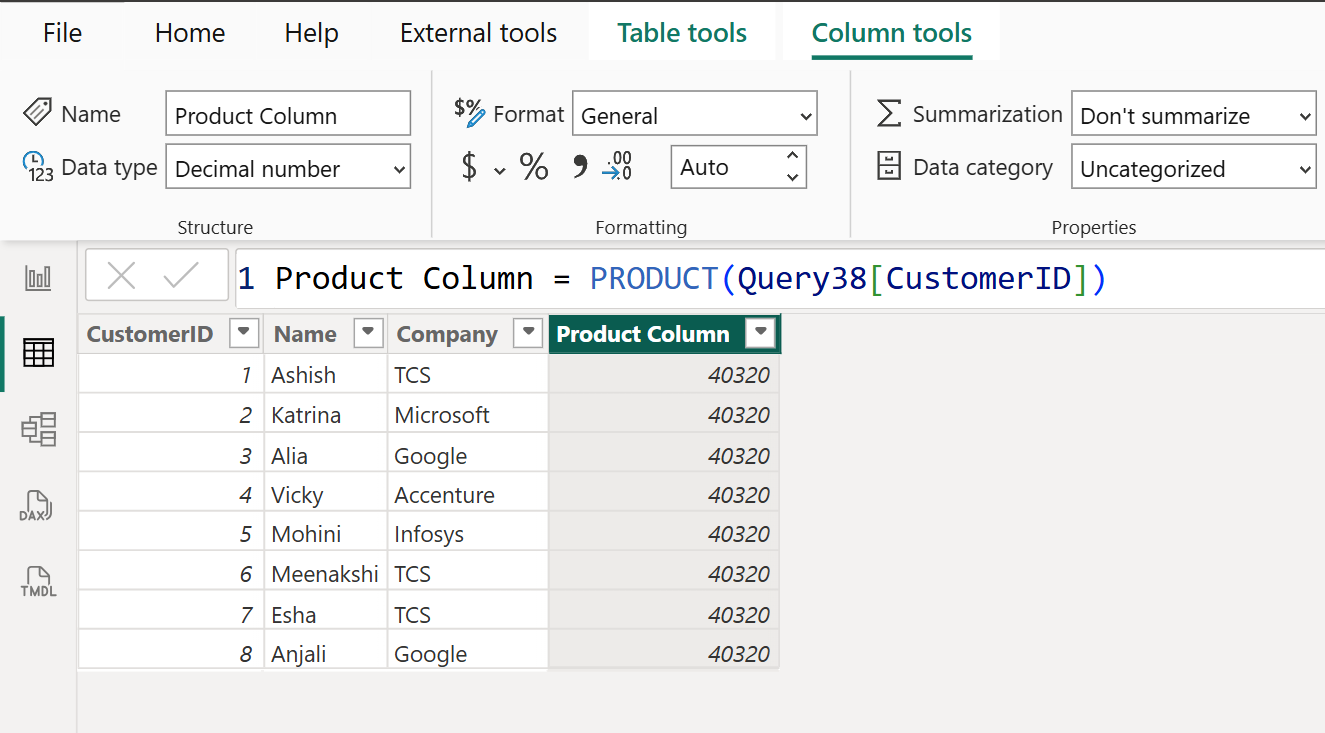
Task: Click the Name tag icon
Action: (38, 113)
